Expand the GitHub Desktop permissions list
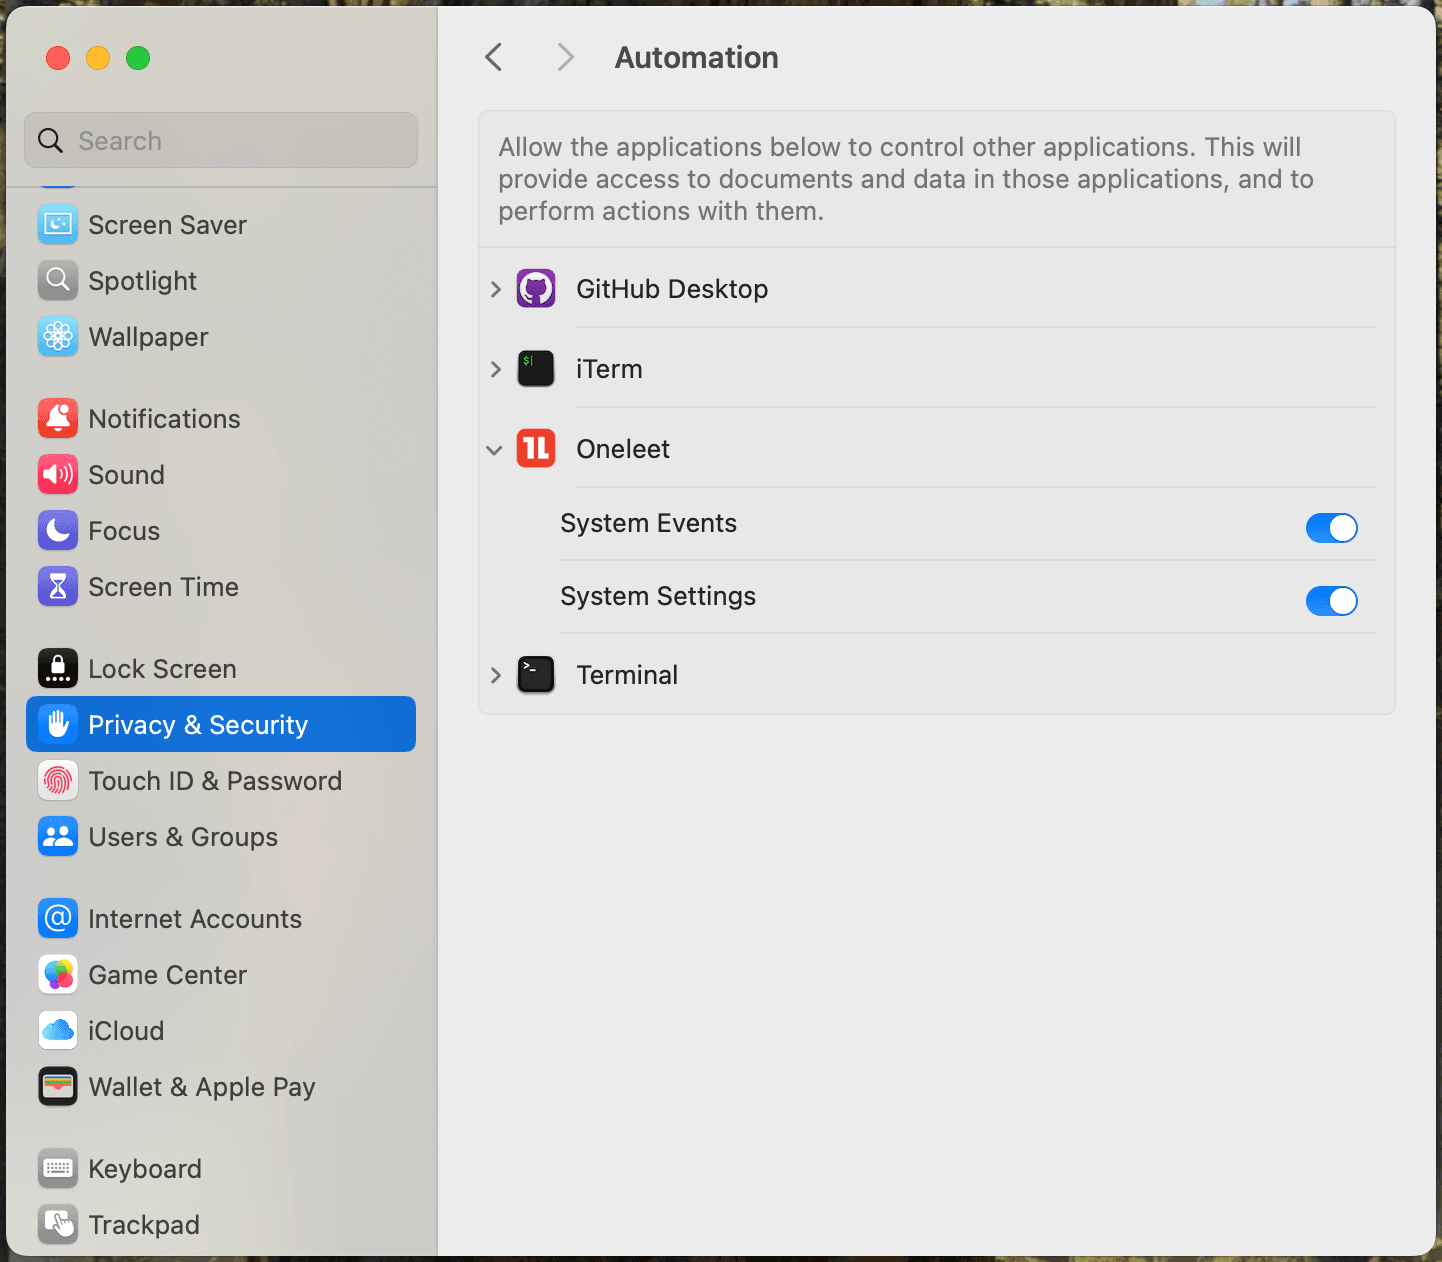Screen dimensions: 1442x1262 click(x=494, y=288)
